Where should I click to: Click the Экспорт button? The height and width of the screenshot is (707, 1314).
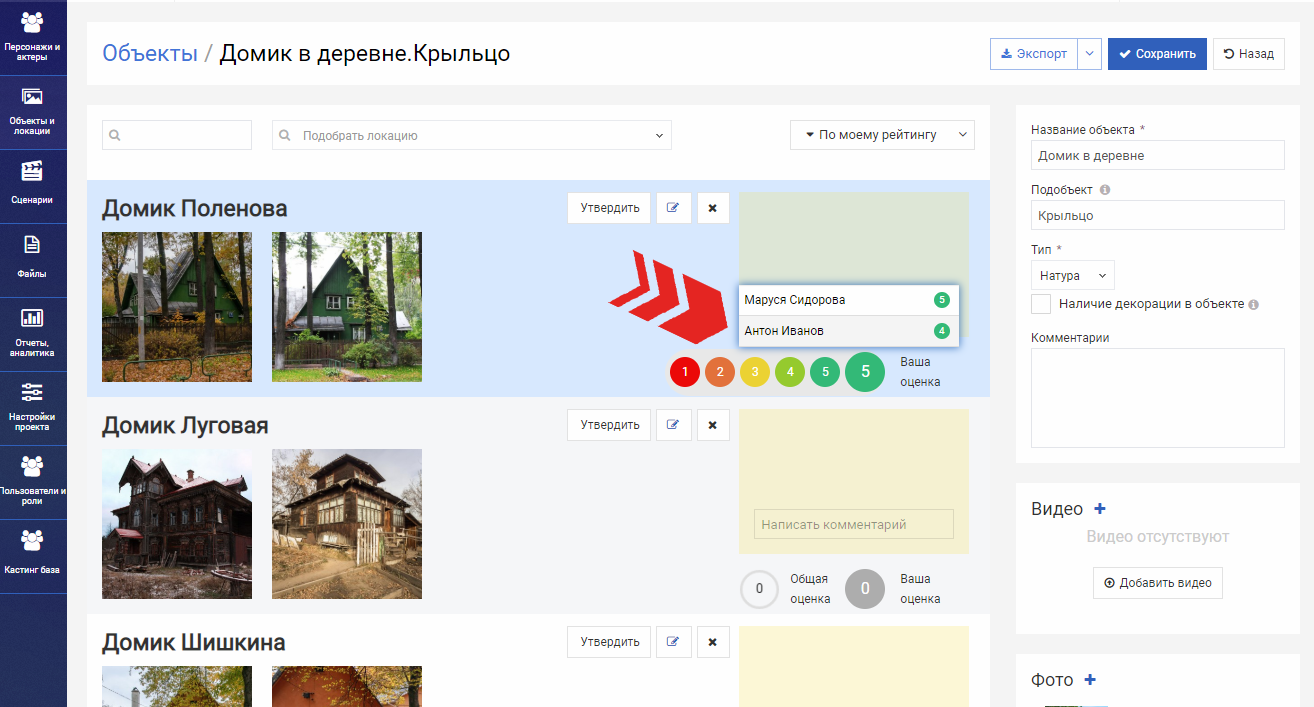coord(1034,54)
